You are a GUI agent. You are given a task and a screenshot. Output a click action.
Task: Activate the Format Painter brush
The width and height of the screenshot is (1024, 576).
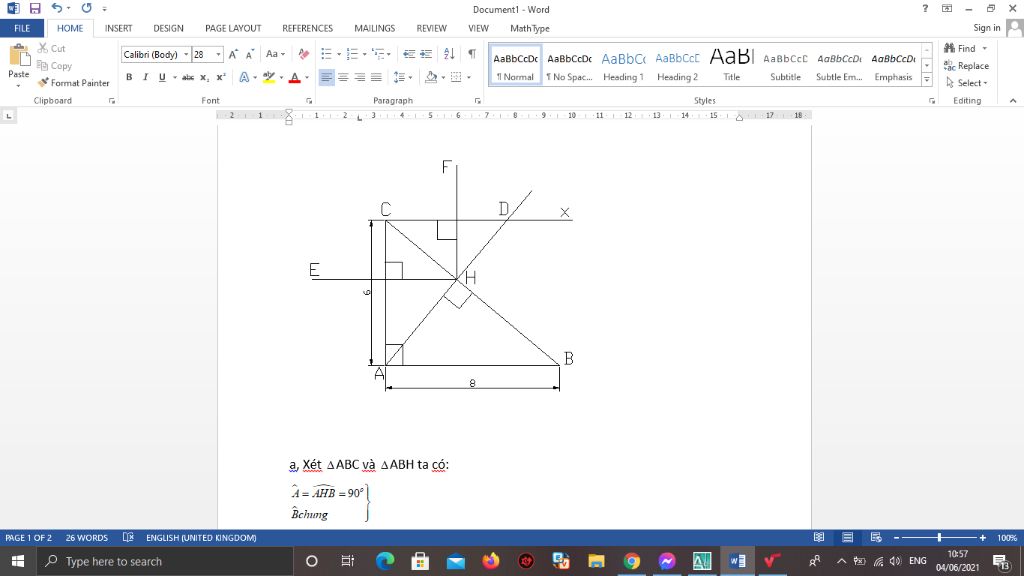[x=73, y=83]
